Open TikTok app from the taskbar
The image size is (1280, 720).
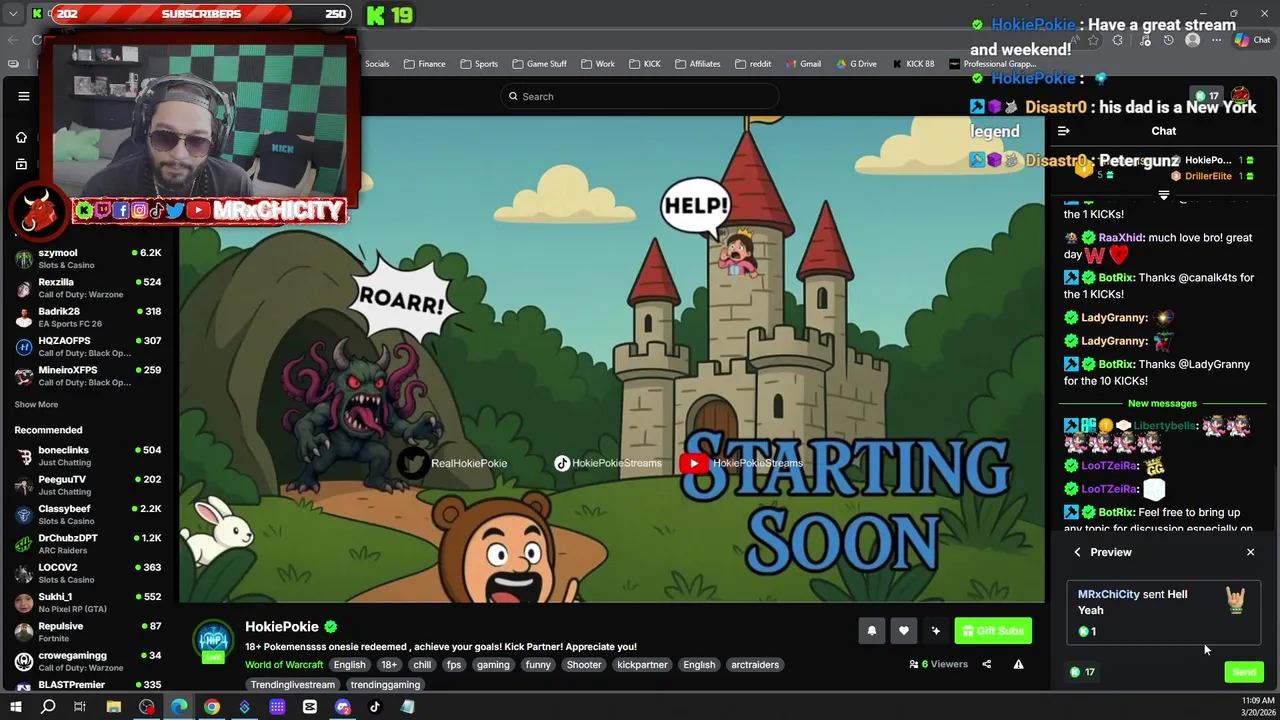click(x=375, y=707)
